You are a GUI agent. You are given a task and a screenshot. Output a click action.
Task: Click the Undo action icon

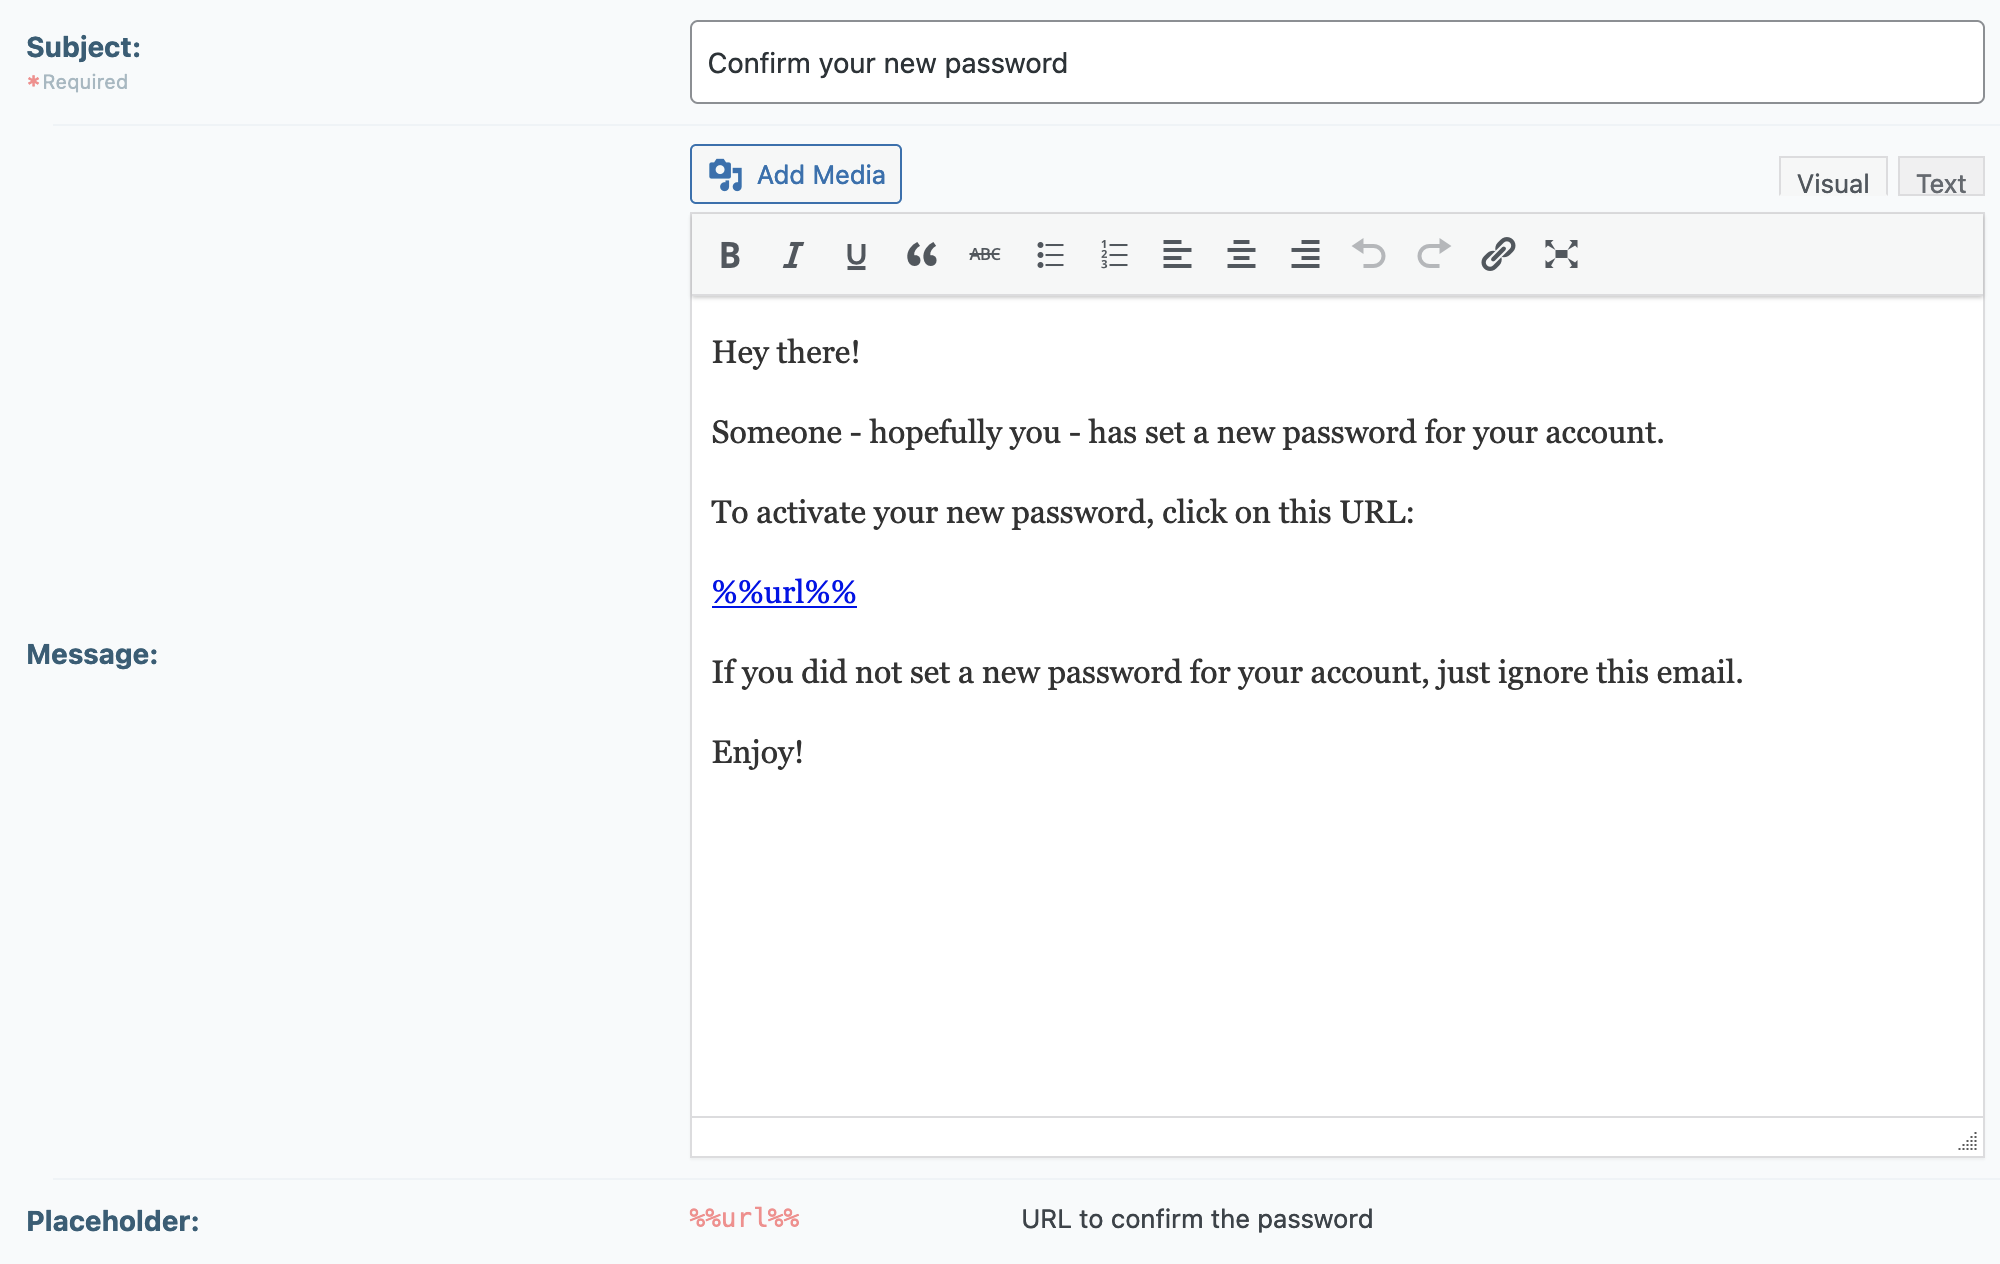pyautogui.click(x=1367, y=255)
